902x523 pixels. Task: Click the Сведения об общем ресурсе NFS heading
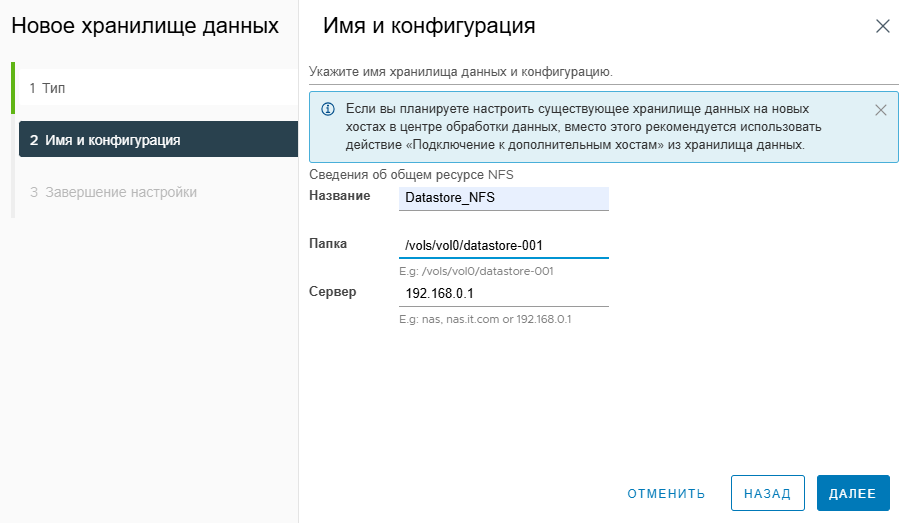(x=411, y=175)
